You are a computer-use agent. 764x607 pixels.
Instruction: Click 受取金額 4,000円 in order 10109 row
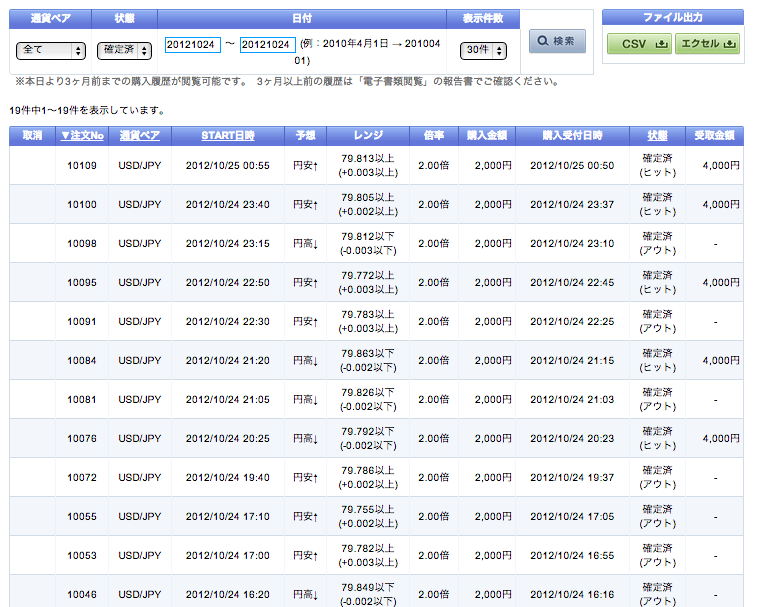pos(721,166)
